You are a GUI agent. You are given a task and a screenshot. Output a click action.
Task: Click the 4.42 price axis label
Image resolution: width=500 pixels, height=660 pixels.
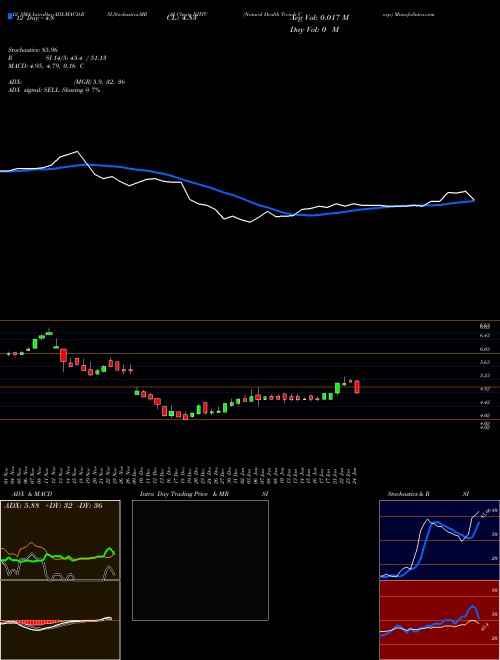point(485,402)
